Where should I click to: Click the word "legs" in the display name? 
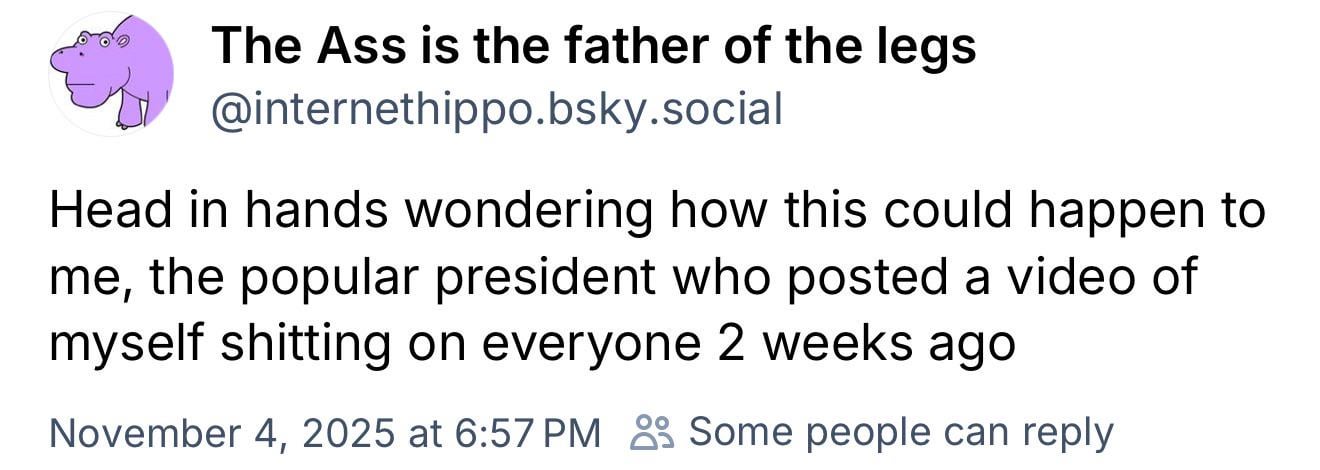(x=931, y=45)
